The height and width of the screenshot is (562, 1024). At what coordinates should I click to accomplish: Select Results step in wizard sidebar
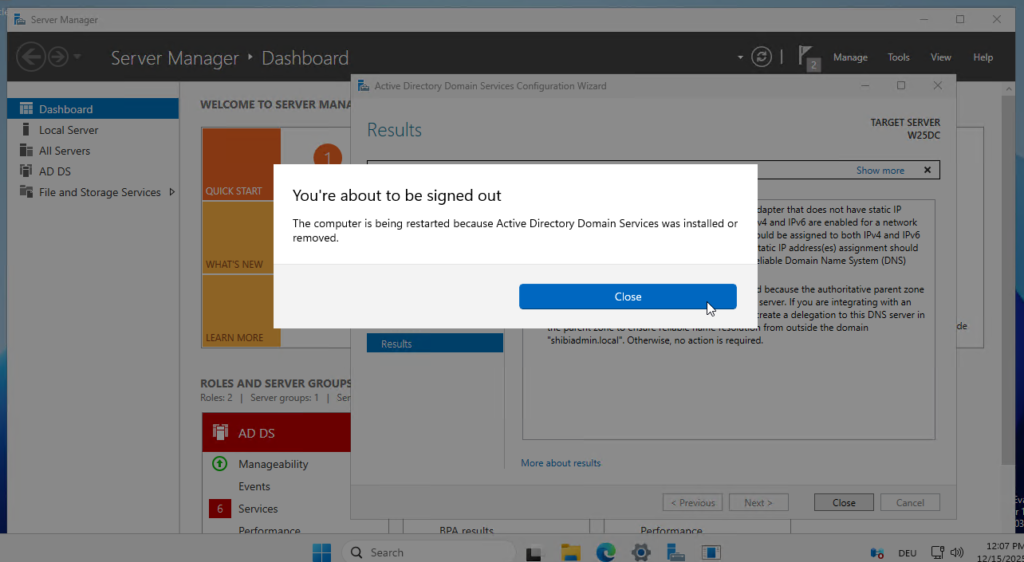coord(435,343)
